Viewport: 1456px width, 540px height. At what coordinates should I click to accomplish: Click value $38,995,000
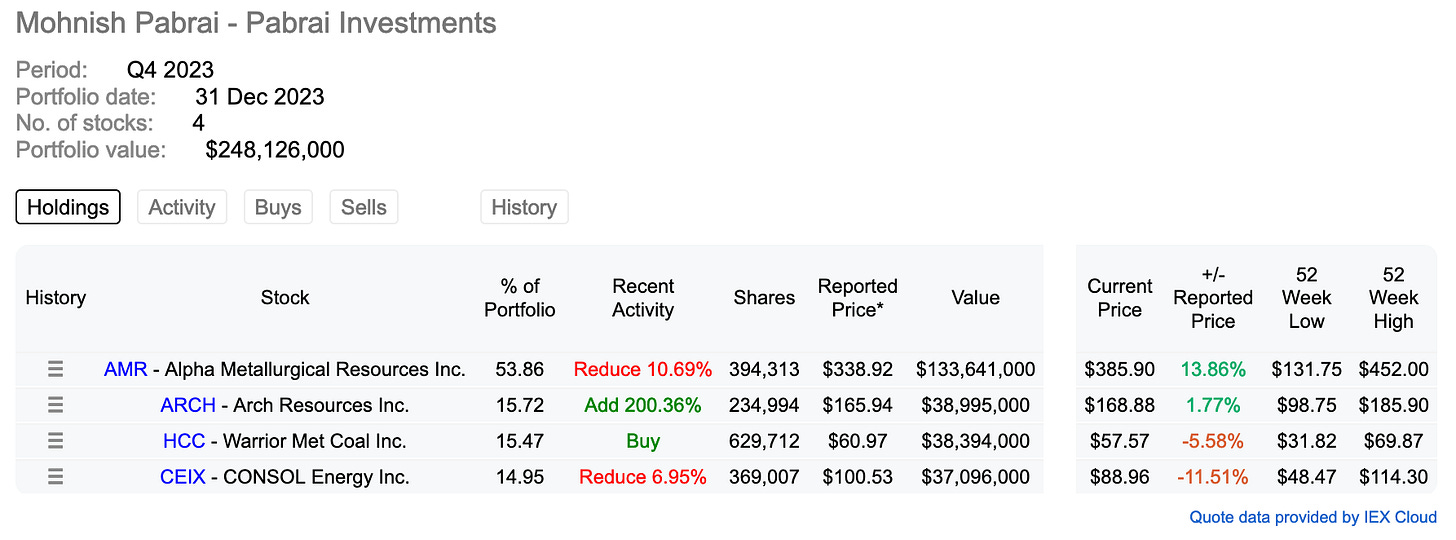[x=975, y=406]
